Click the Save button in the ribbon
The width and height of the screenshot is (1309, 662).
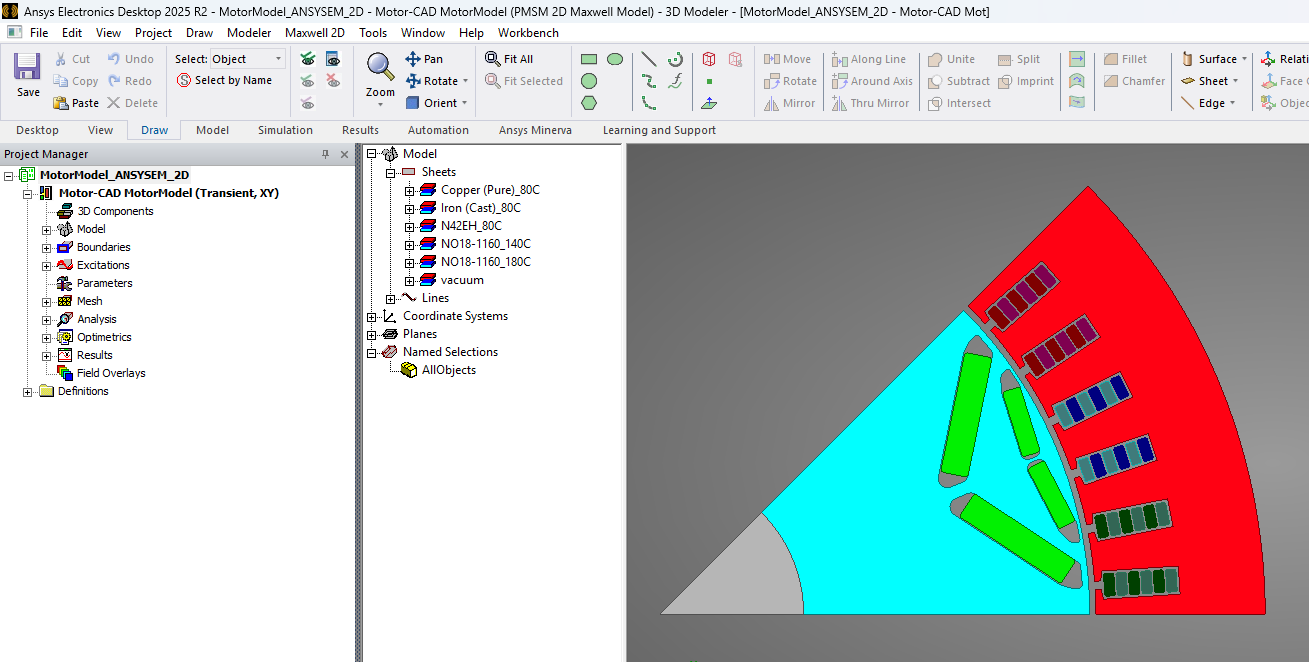pyautogui.click(x=28, y=75)
